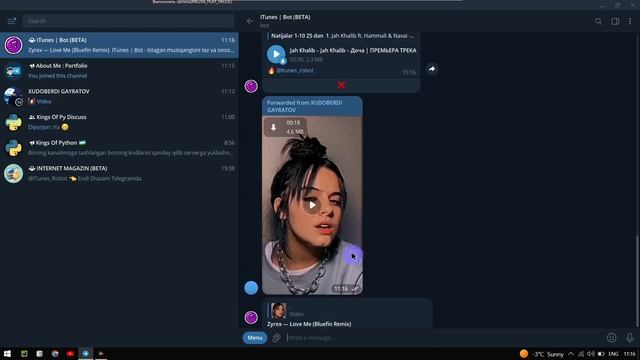640x360 pixels.
Task: Switch the ENG input language
Action: click(613, 354)
